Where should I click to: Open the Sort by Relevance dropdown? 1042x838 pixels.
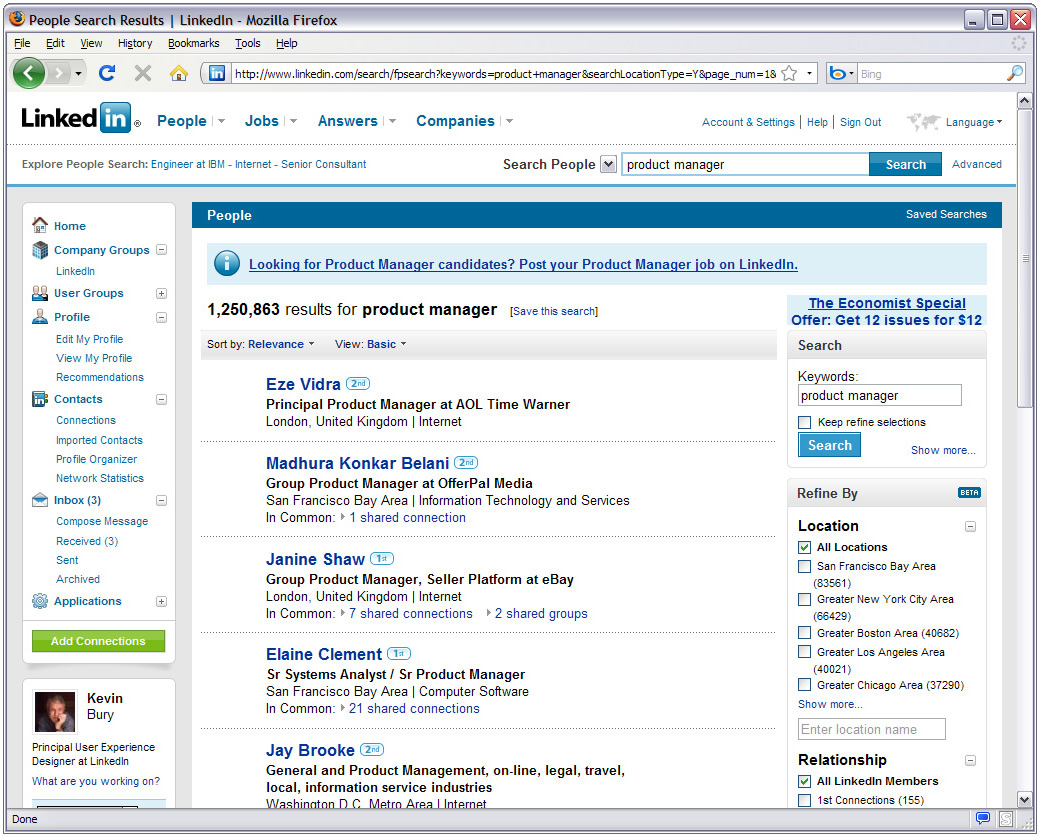[x=281, y=344]
